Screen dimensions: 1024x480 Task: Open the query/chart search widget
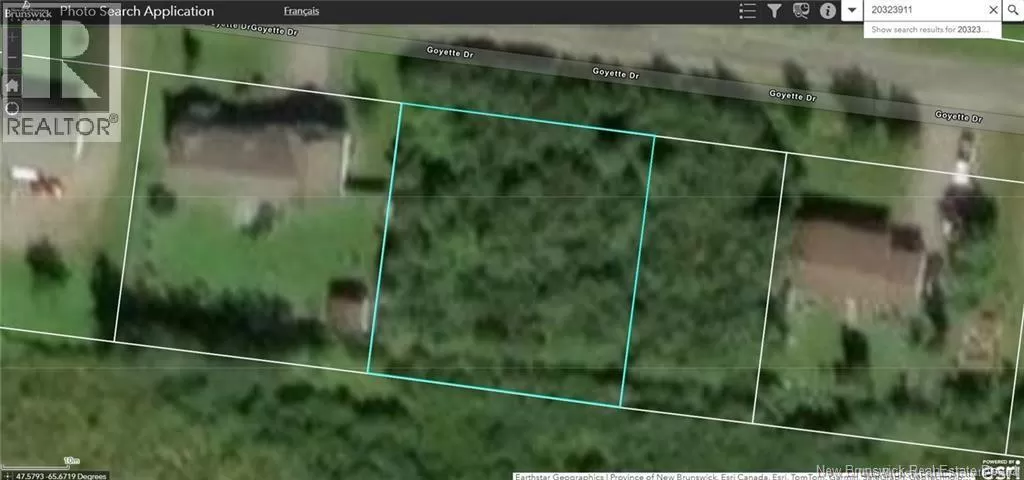coord(800,11)
